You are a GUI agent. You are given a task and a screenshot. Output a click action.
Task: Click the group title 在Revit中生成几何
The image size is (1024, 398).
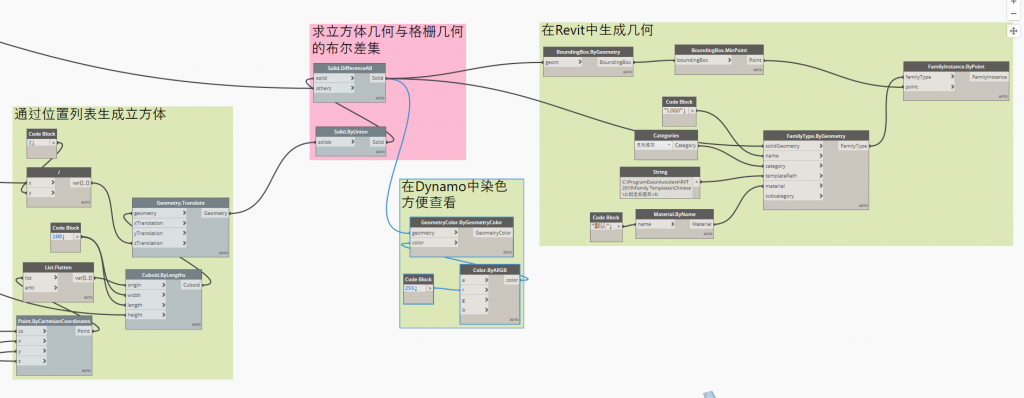tap(597, 30)
